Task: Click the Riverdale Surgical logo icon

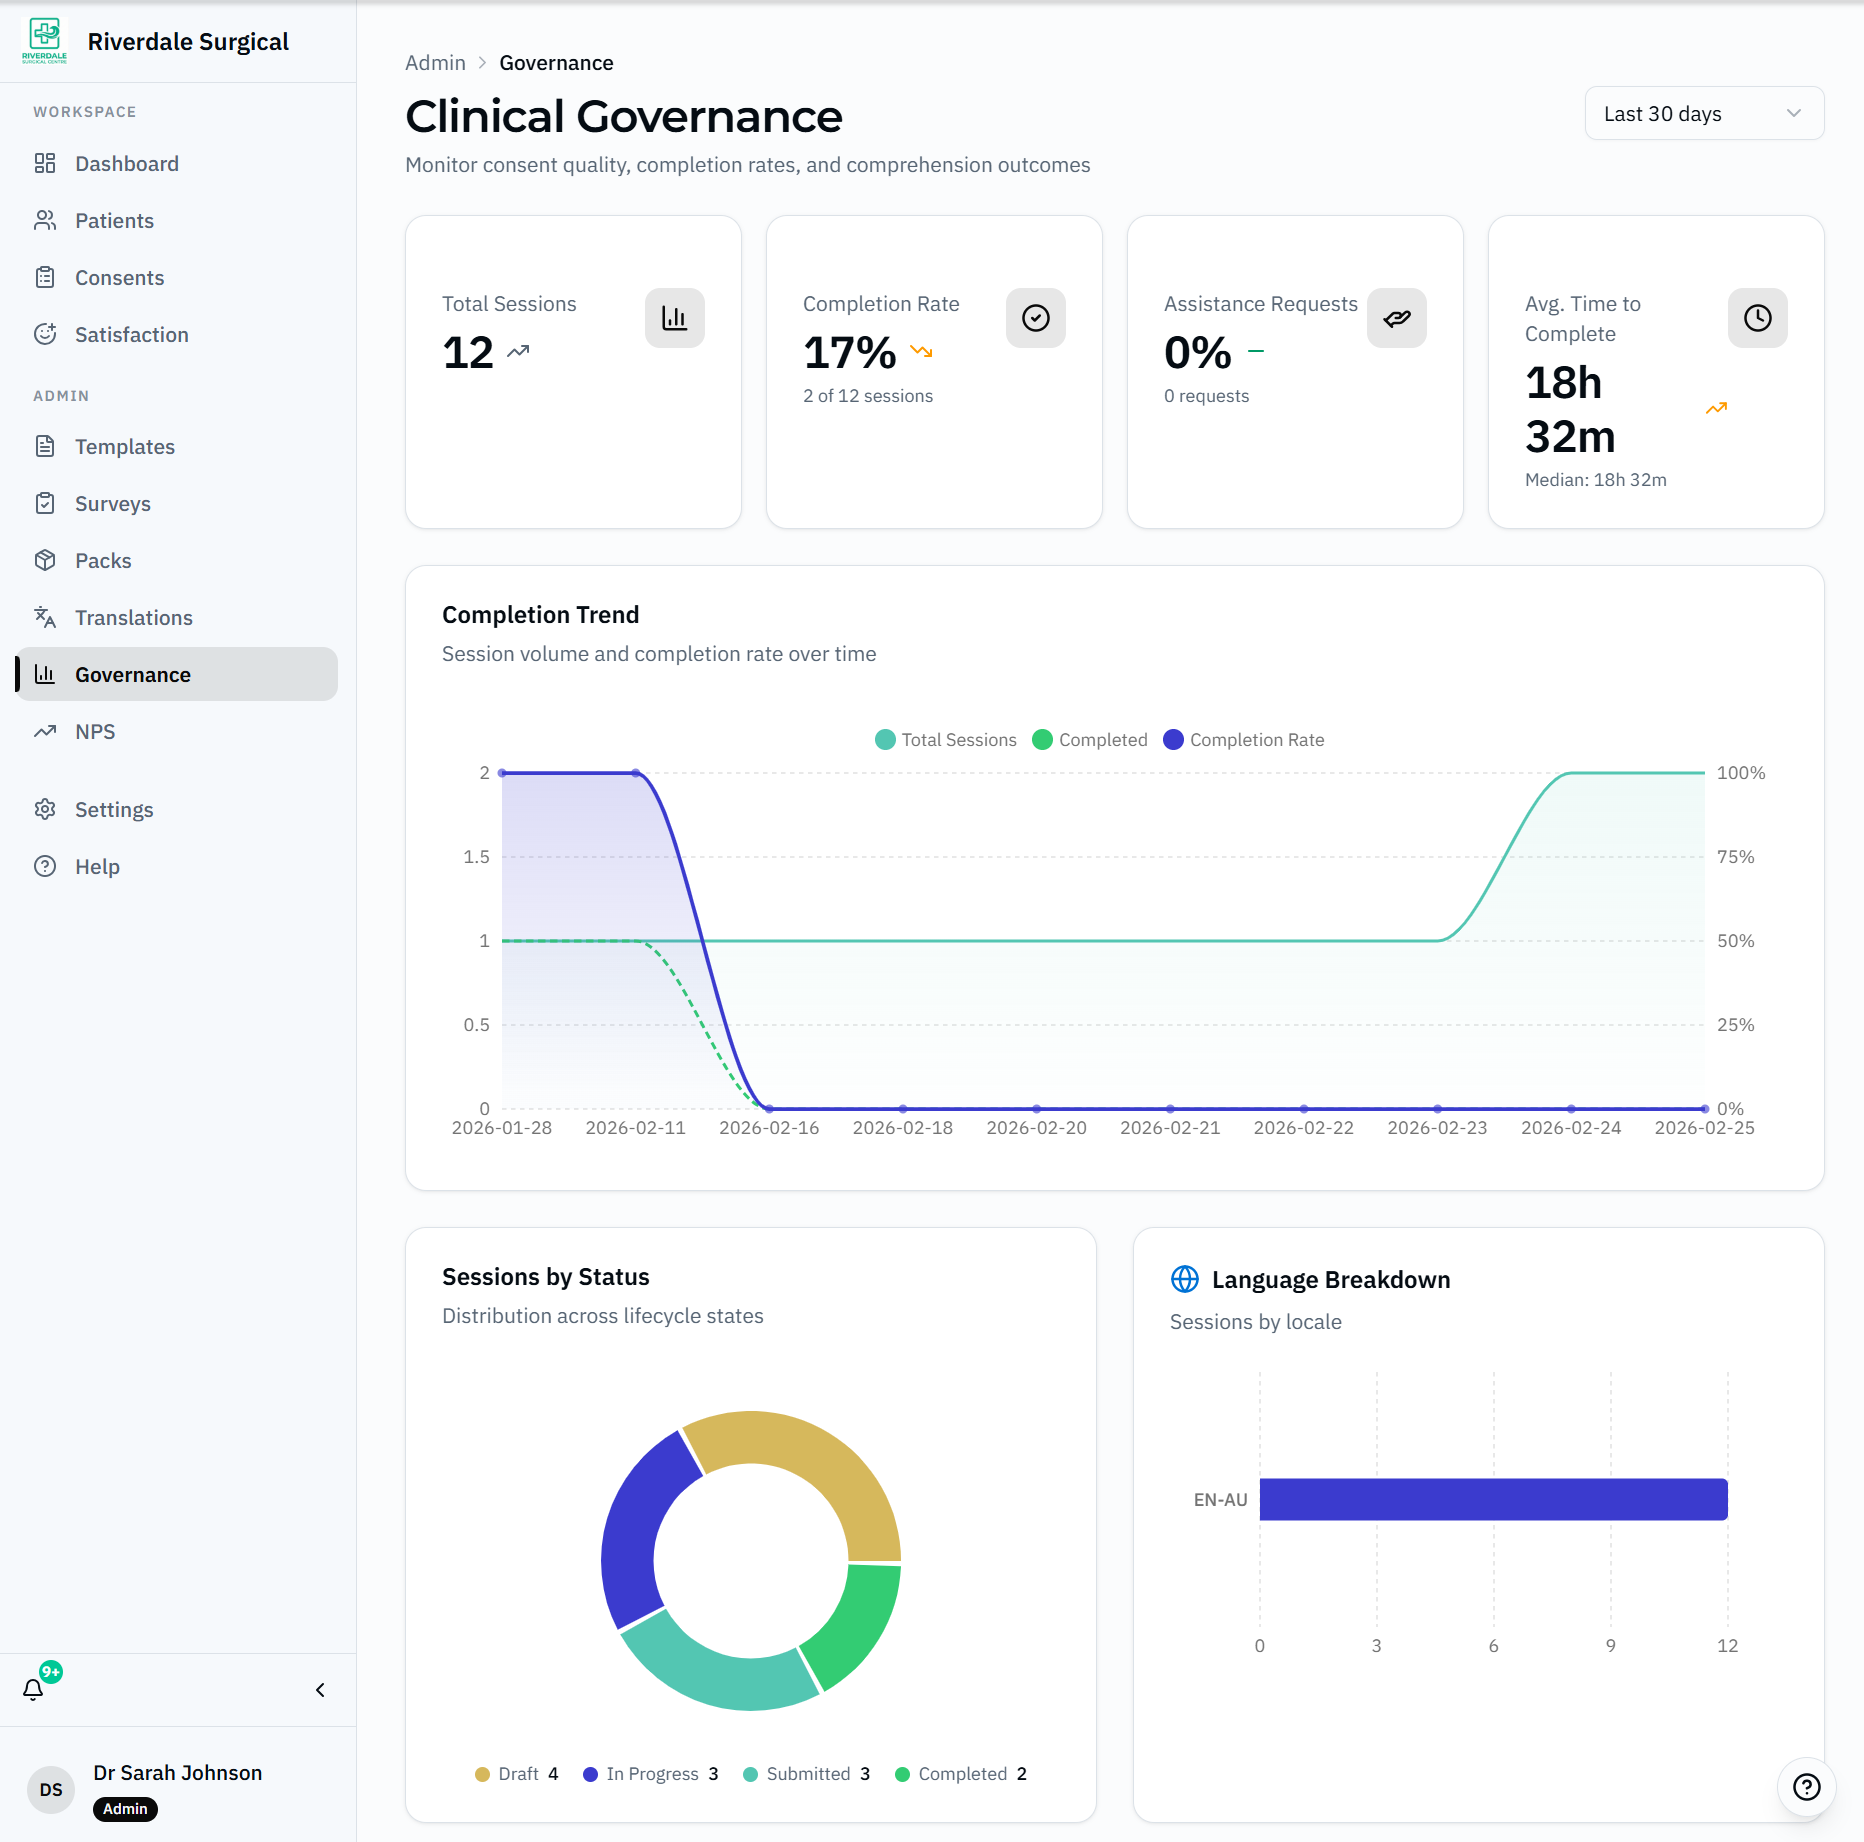Action: click(45, 40)
